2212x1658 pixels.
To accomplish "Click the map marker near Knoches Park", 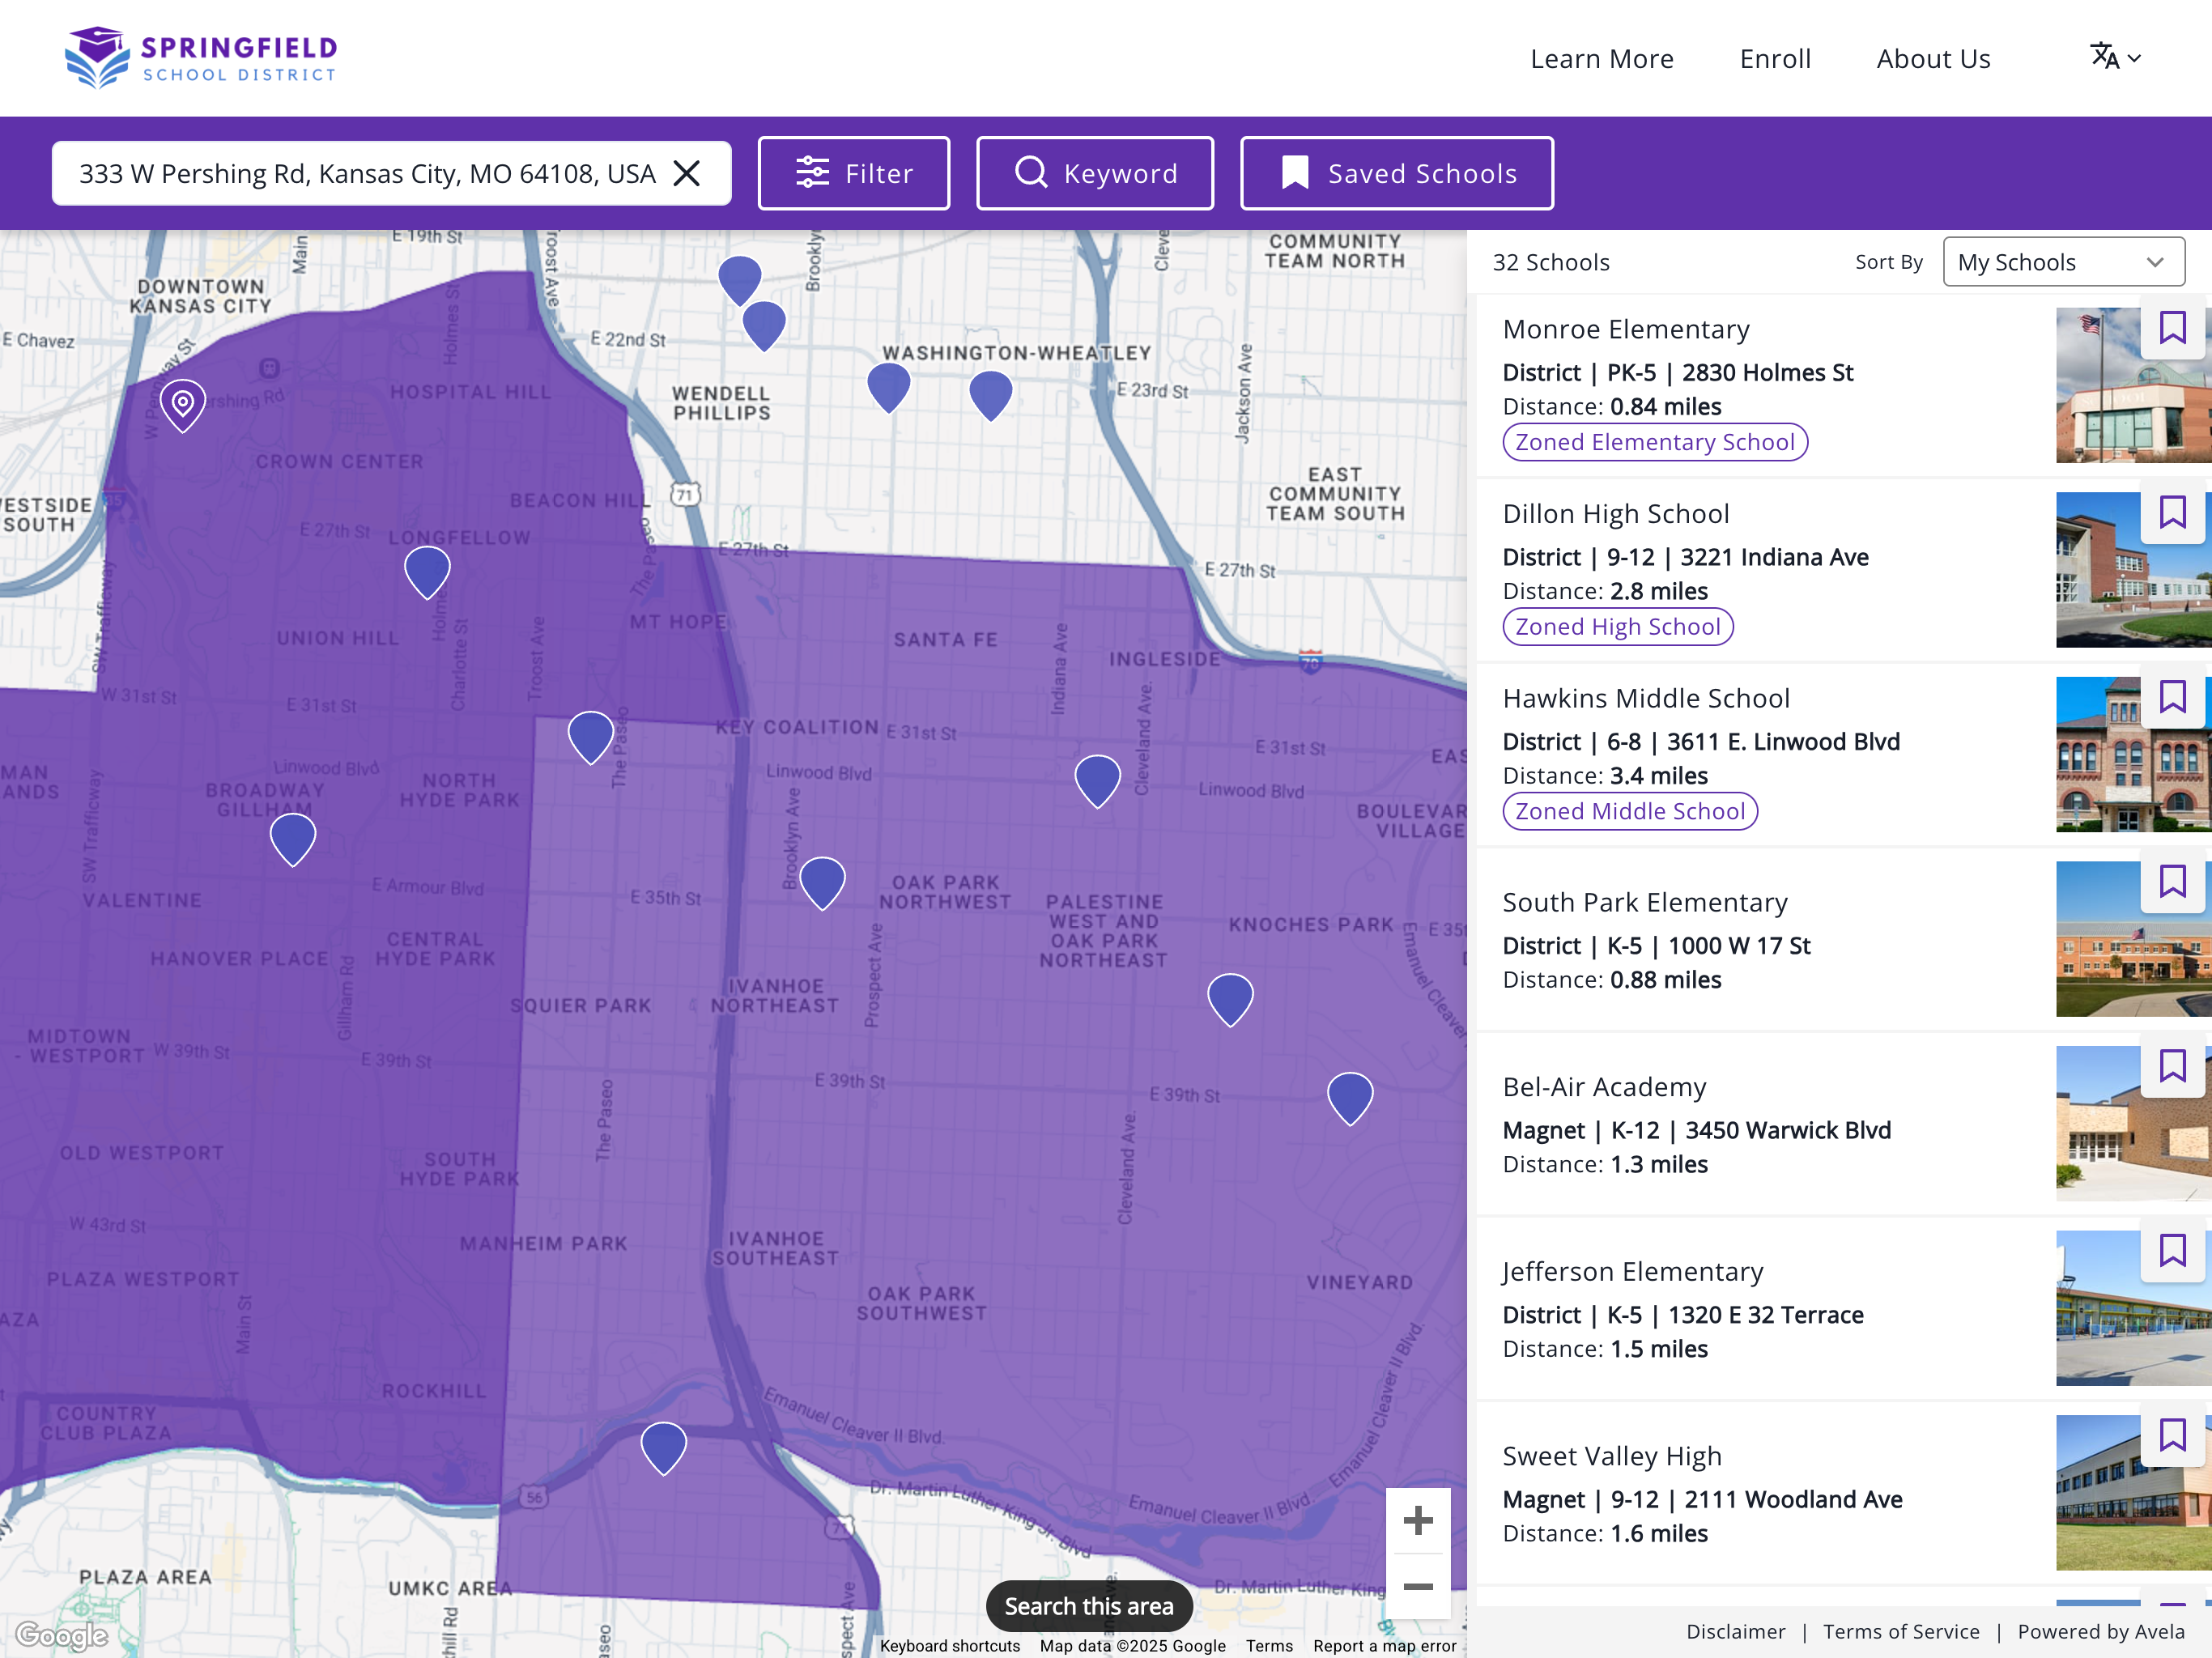I will pyautogui.click(x=1230, y=997).
